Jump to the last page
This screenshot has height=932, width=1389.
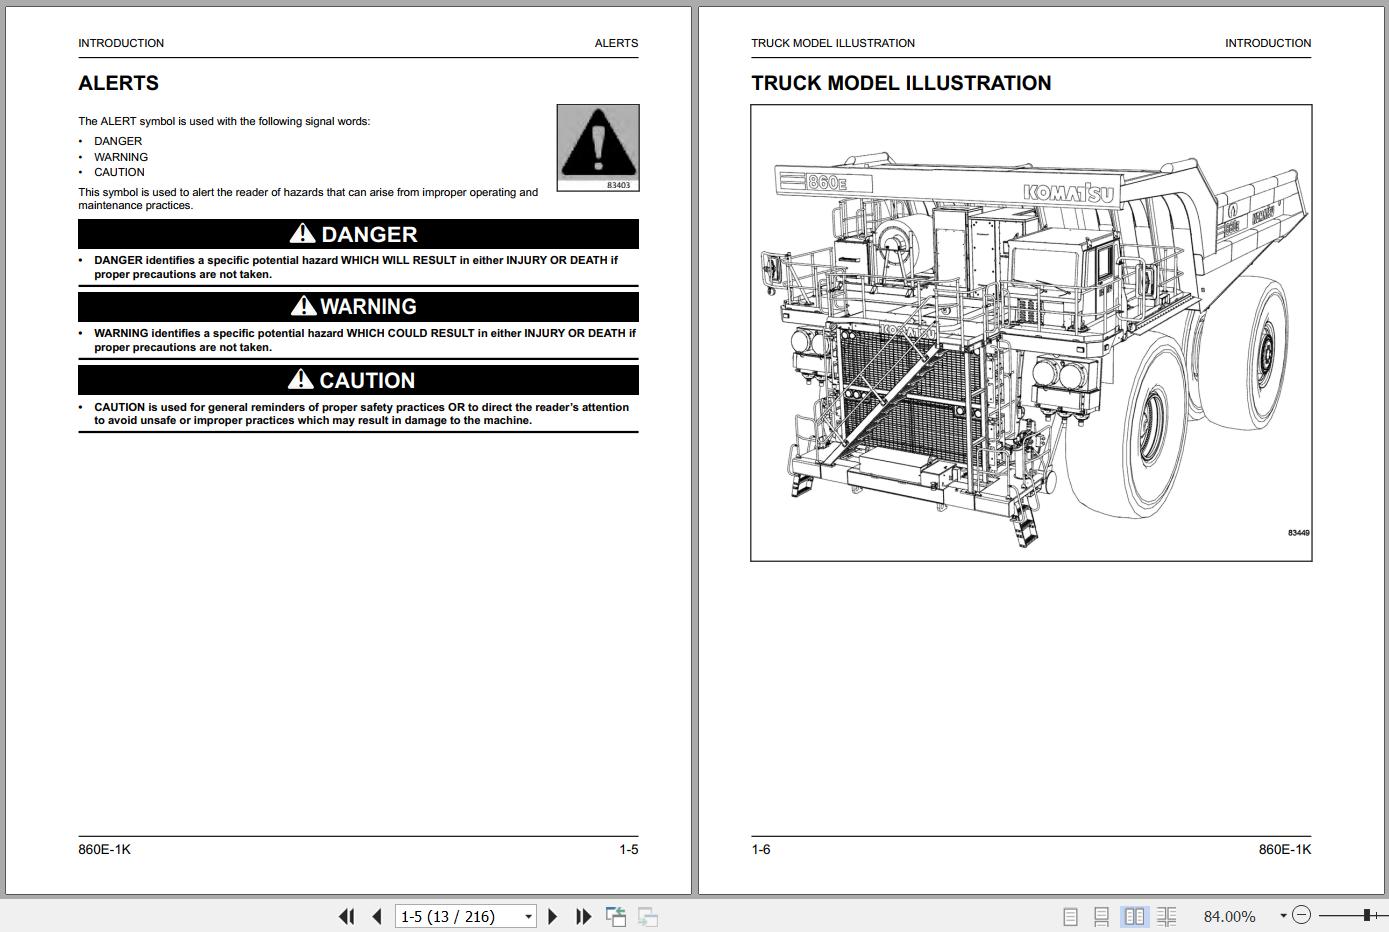pos(583,916)
